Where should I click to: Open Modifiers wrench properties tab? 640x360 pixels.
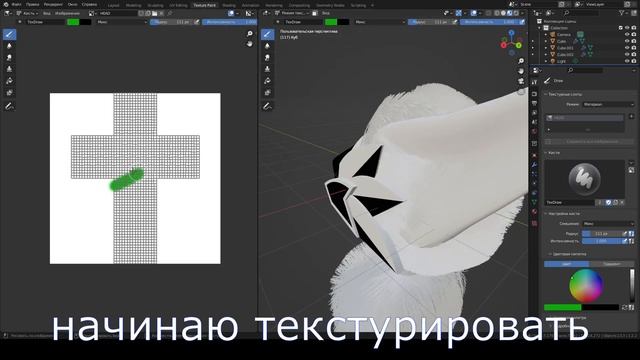click(534, 164)
